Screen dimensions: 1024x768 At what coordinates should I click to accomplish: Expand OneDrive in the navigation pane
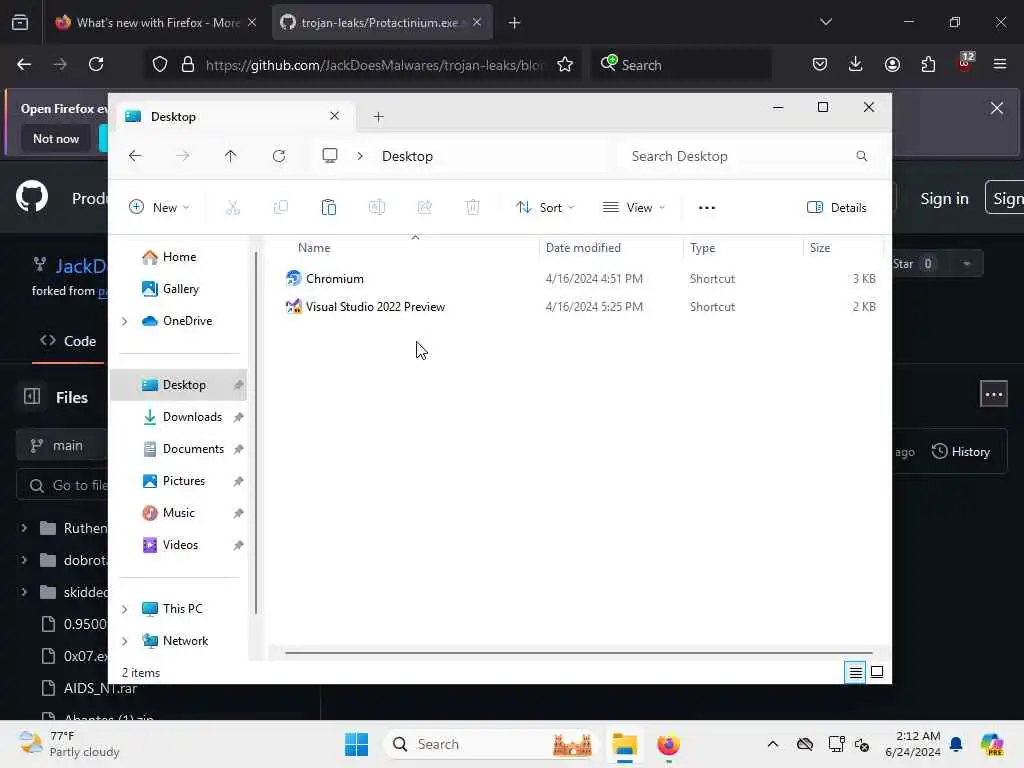pyautogui.click(x=124, y=321)
